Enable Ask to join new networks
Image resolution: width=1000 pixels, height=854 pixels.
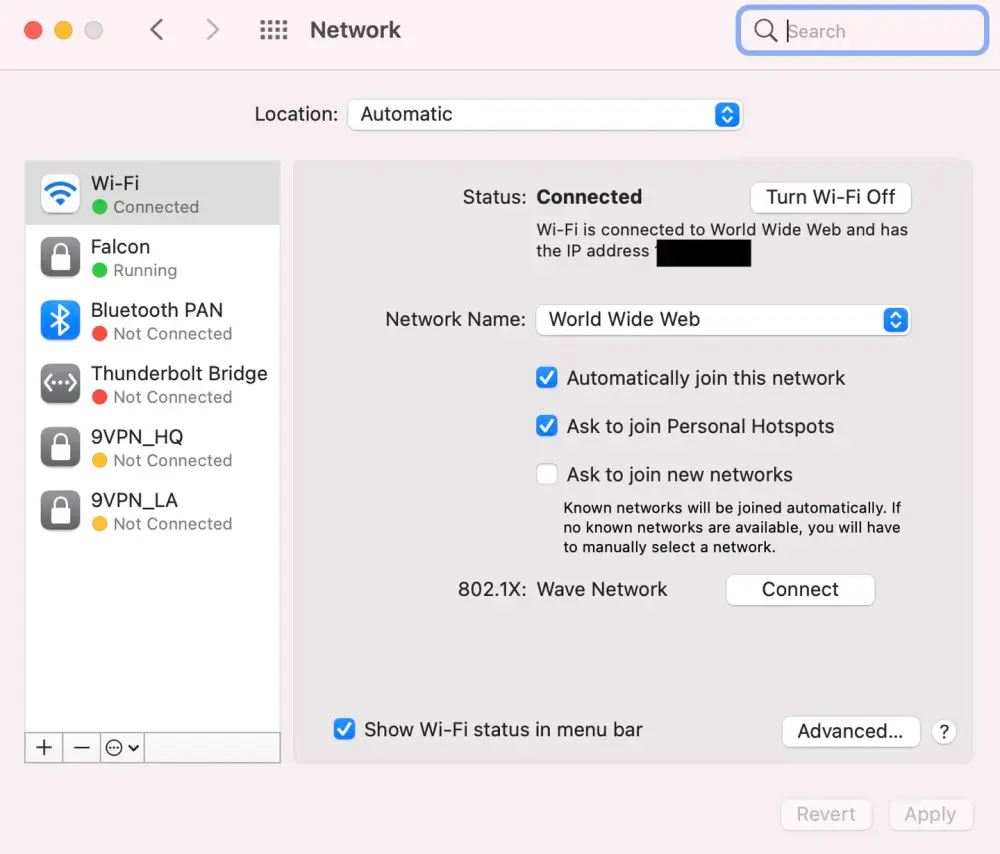pyautogui.click(x=547, y=474)
